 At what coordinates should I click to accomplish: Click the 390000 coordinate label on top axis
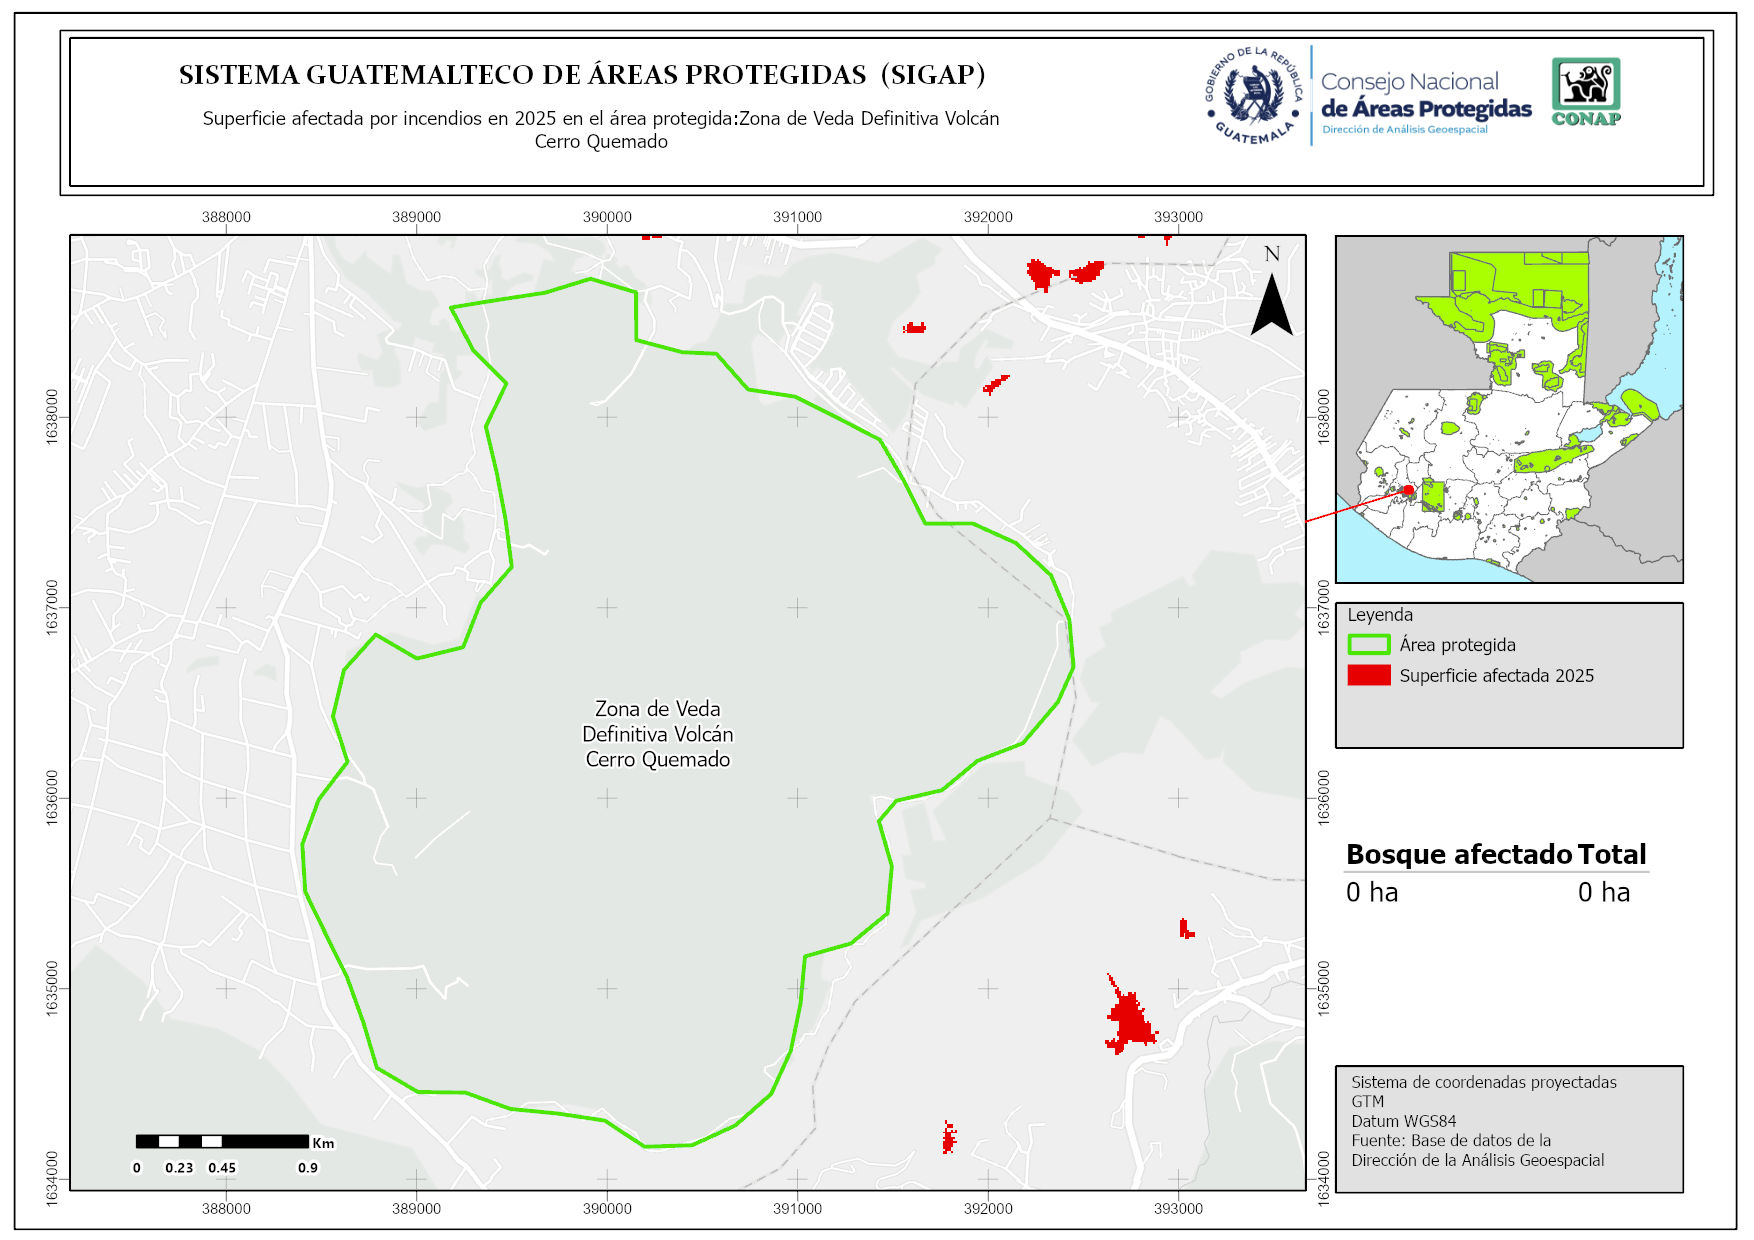607,217
